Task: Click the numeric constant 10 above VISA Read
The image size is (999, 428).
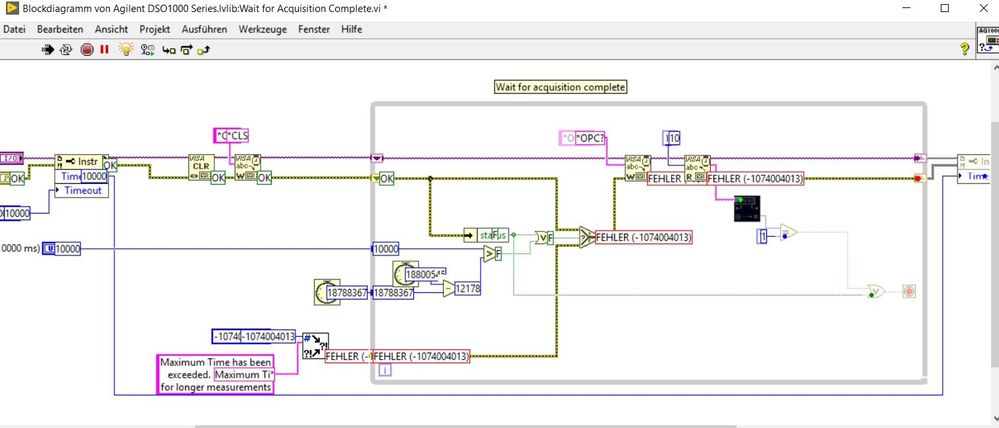Action: coord(672,137)
